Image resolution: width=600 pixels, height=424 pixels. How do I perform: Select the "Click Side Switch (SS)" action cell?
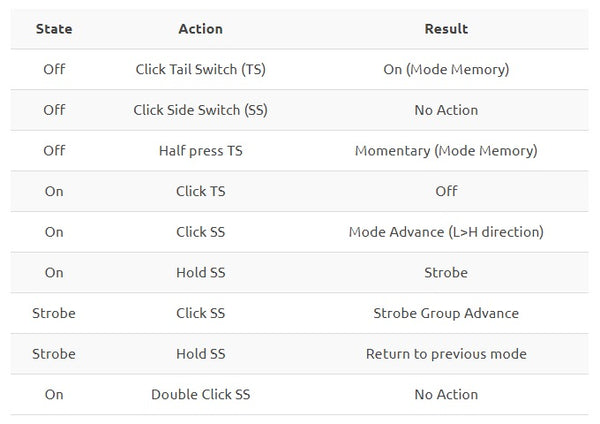click(x=200, y=110)
